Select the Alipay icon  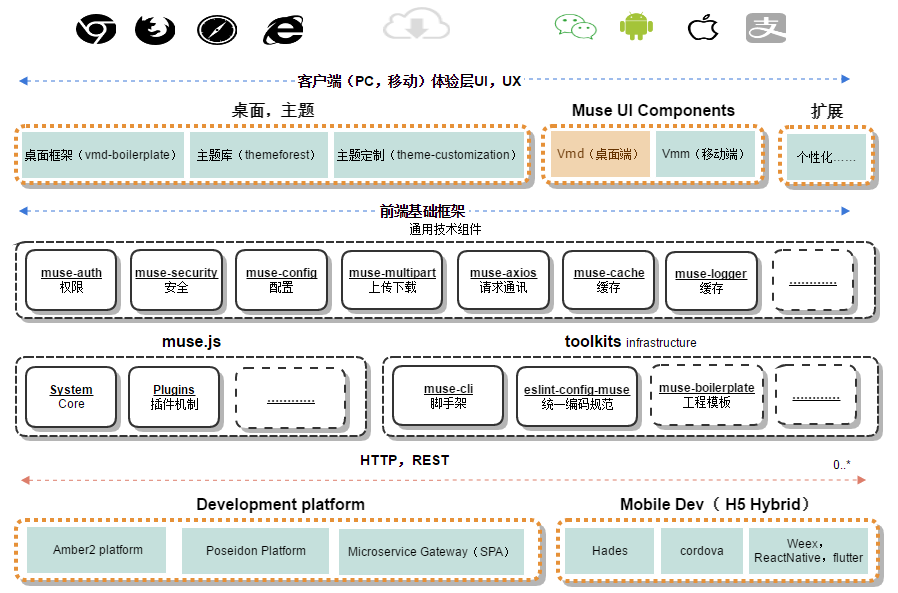point(765,27)
